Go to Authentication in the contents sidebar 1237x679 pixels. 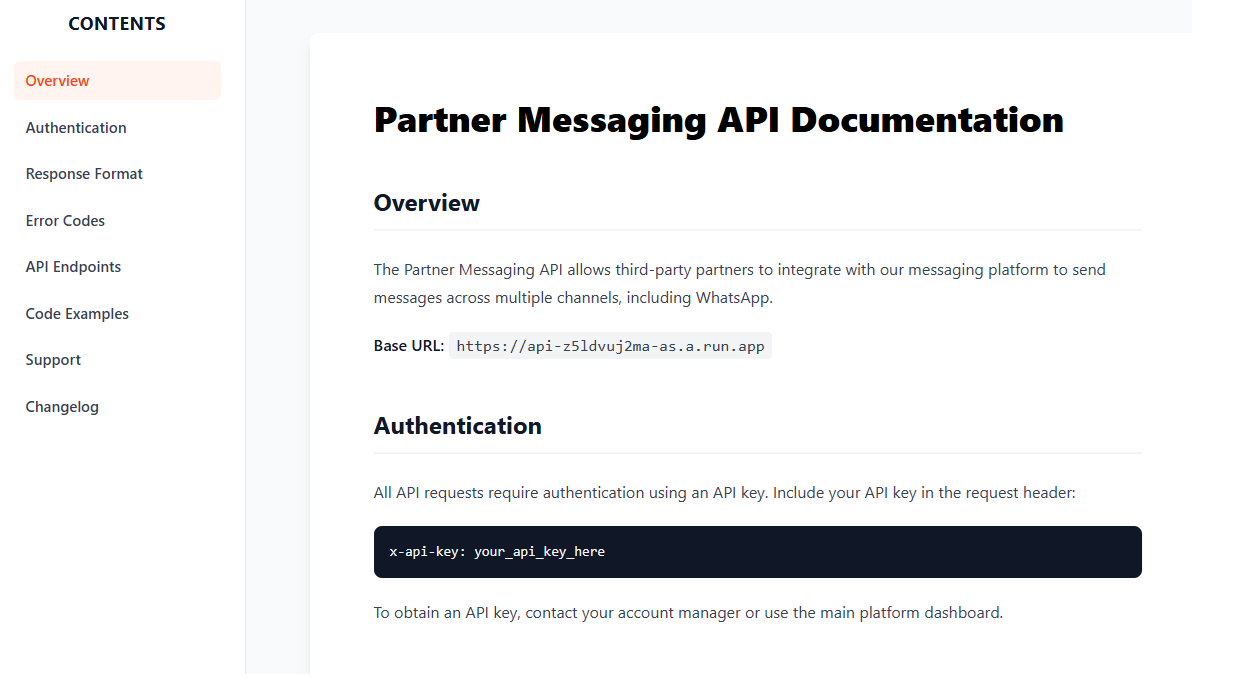pos(76,128)
